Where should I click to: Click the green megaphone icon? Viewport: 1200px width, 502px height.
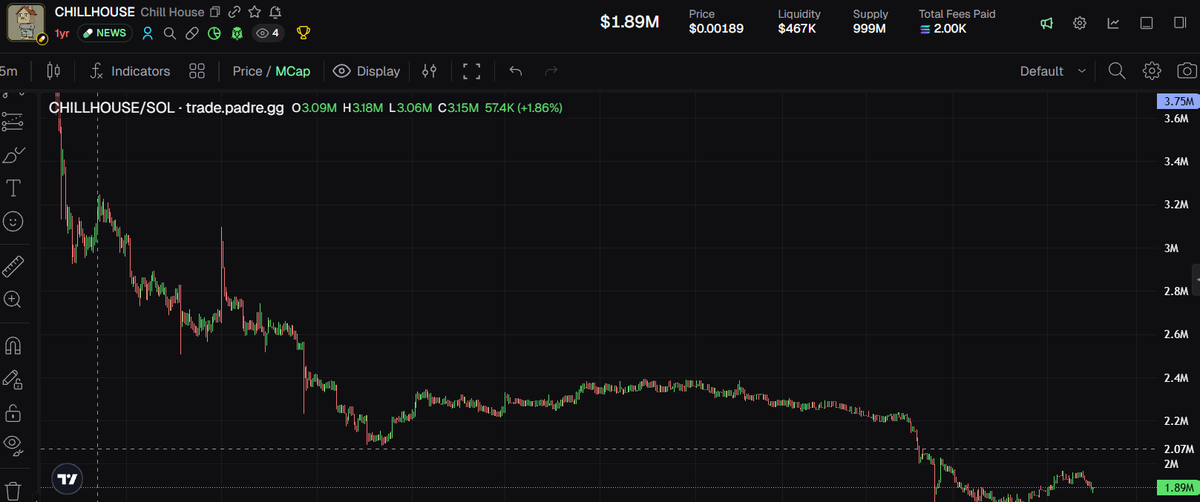tap(1046, 23)
